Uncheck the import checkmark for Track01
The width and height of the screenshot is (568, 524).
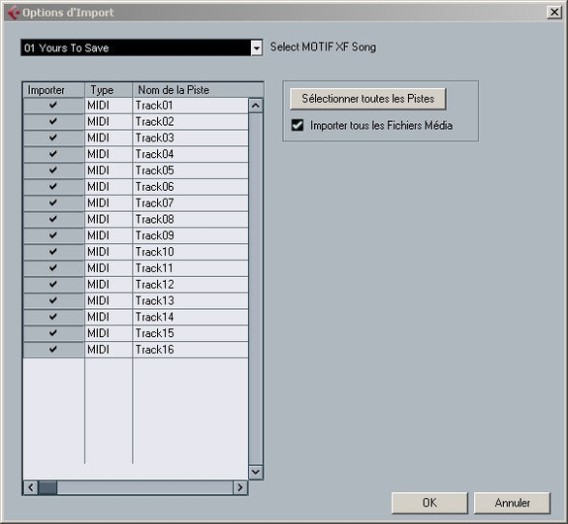[x=53, y=105]
